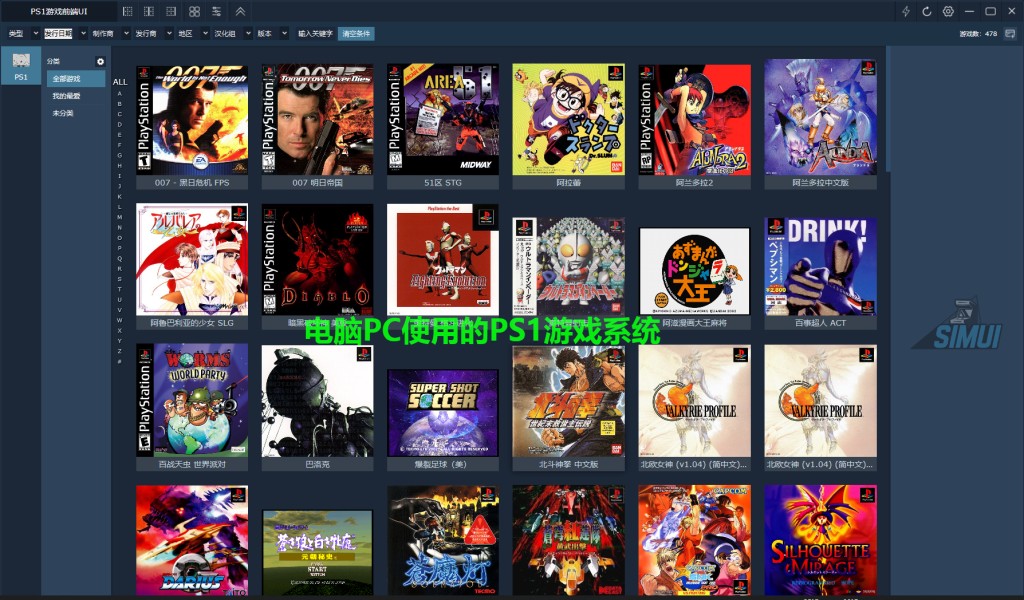The image size is (1024, 600).
Task: Select the PS1 platform icon
Action: [21, 66]
